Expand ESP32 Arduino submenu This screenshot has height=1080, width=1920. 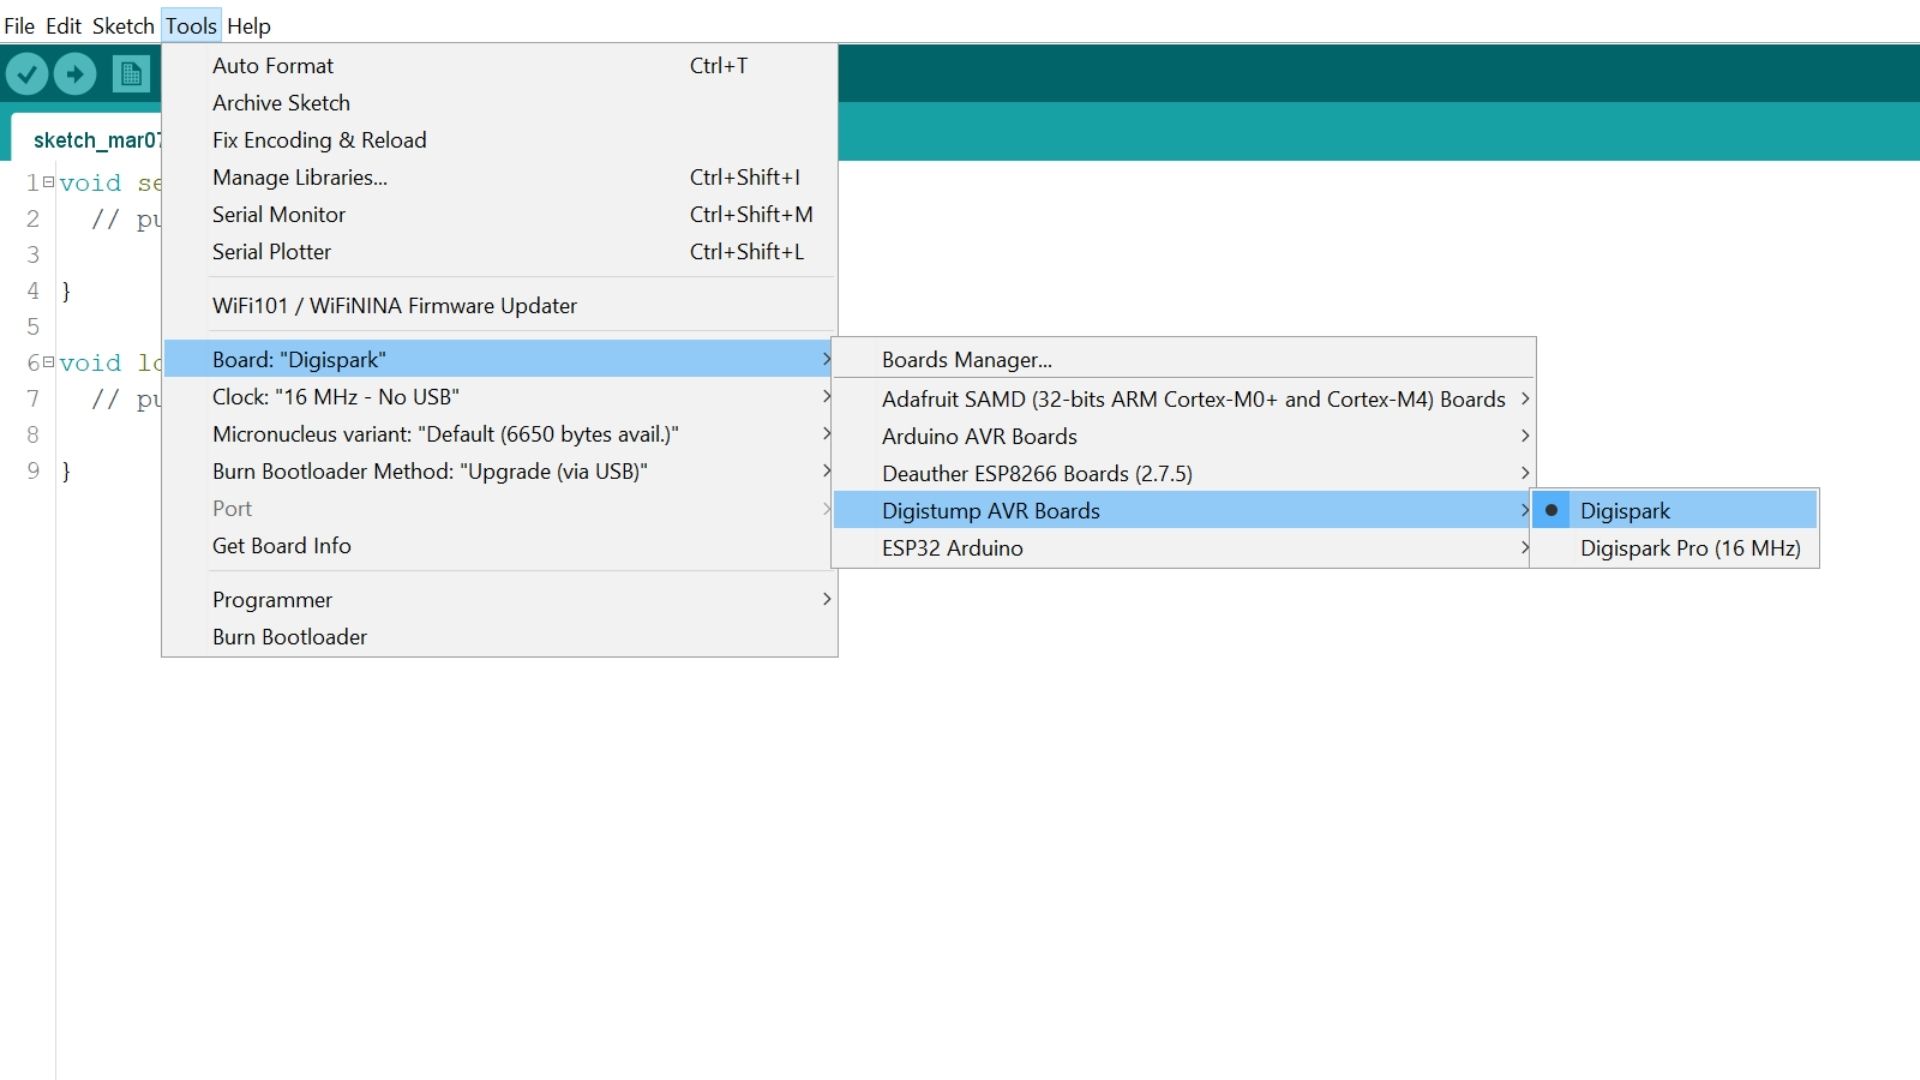[1183, 548]
